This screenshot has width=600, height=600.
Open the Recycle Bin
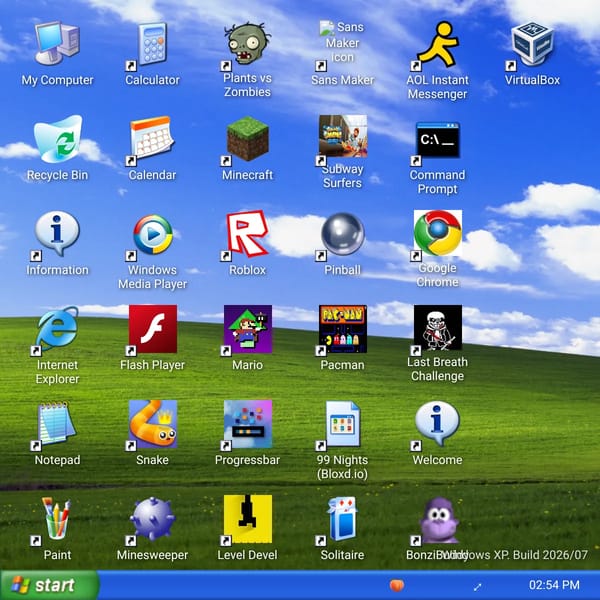[x=58, y=139]
